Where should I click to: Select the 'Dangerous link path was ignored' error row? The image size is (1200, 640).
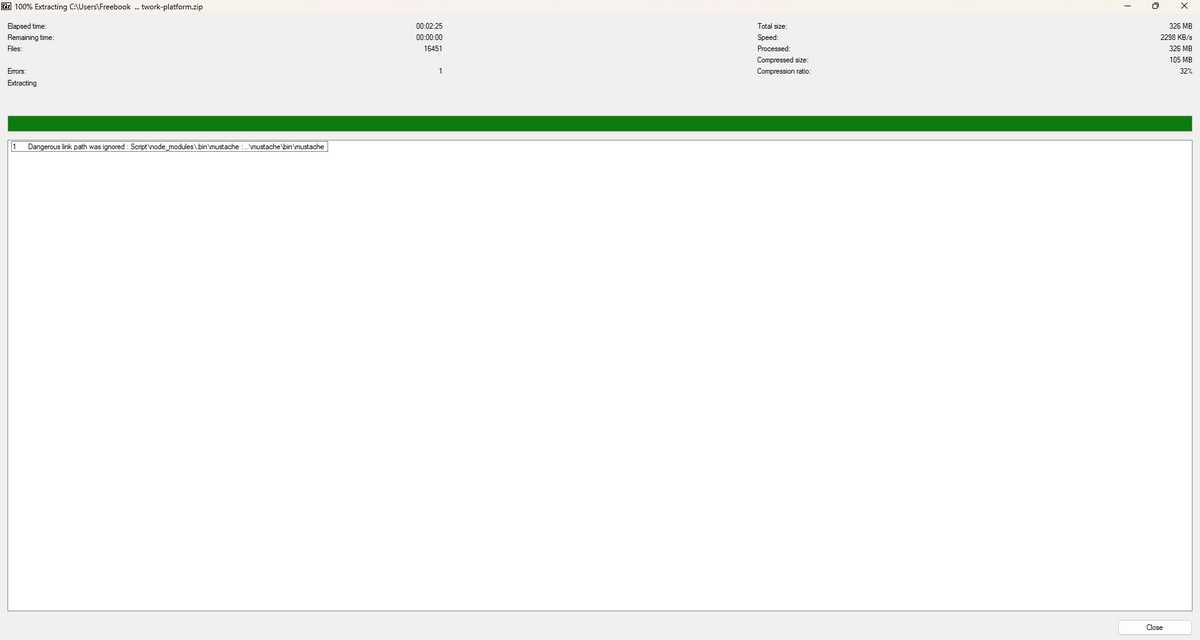tap(177, 147)
